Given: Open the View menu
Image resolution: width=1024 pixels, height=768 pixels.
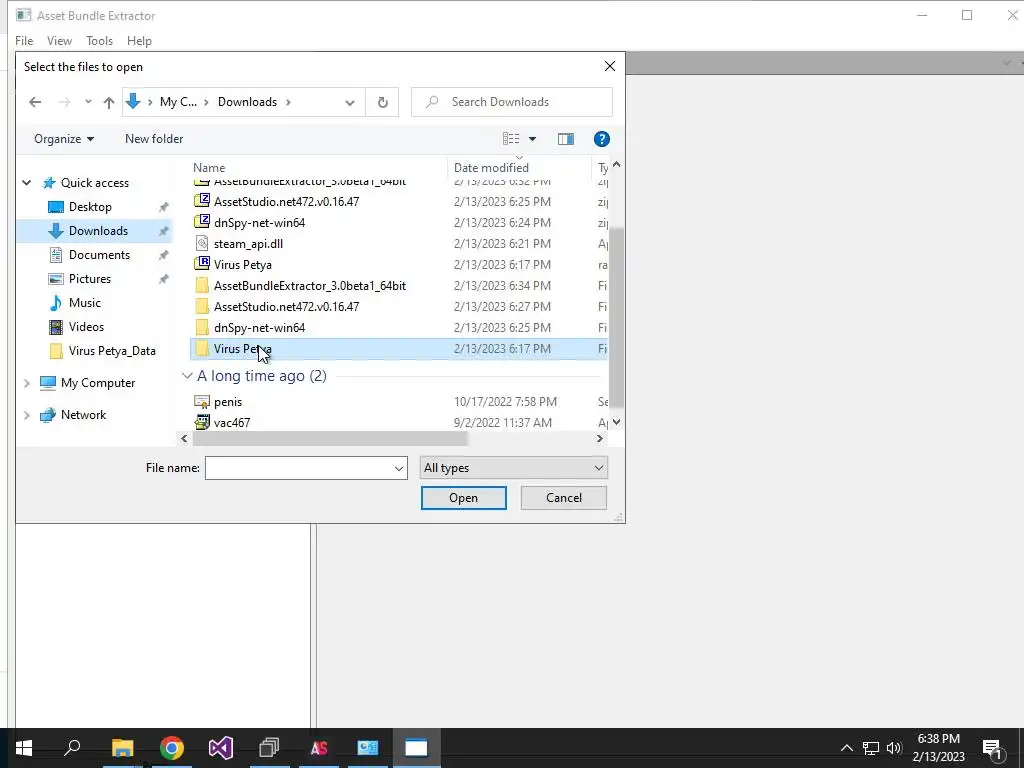Looking at the screenshot, I should tap(59, 40).
